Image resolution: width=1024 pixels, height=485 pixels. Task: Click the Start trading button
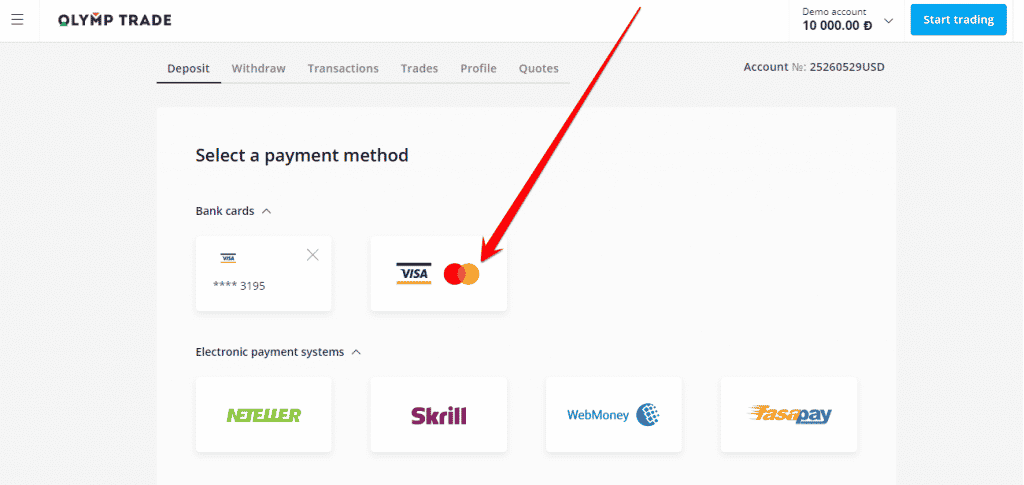pos(958,20)
